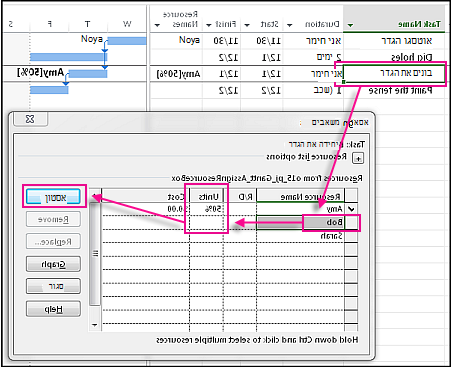Click the 50% Units cell for Amy
The image size is (451, 369).
point(206,209)
